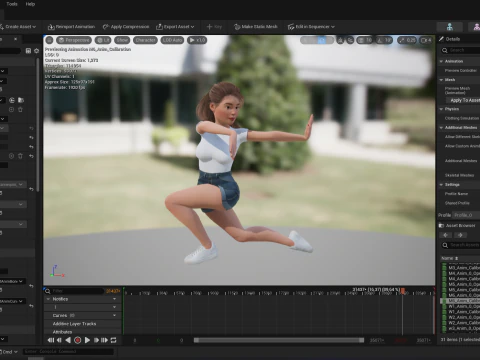Open the viewport Character menu
480x360 pixels.
pos(145,40)
